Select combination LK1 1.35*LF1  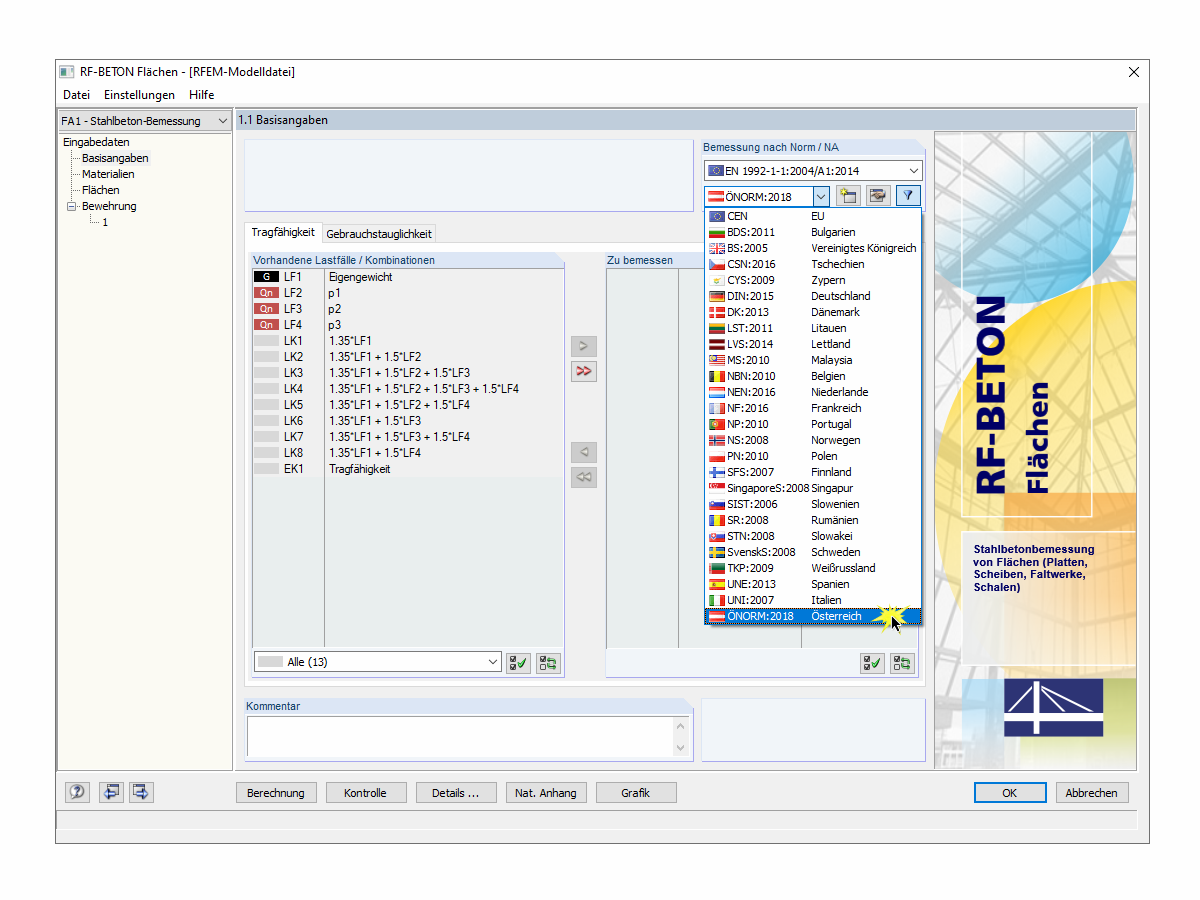point(408,341)
